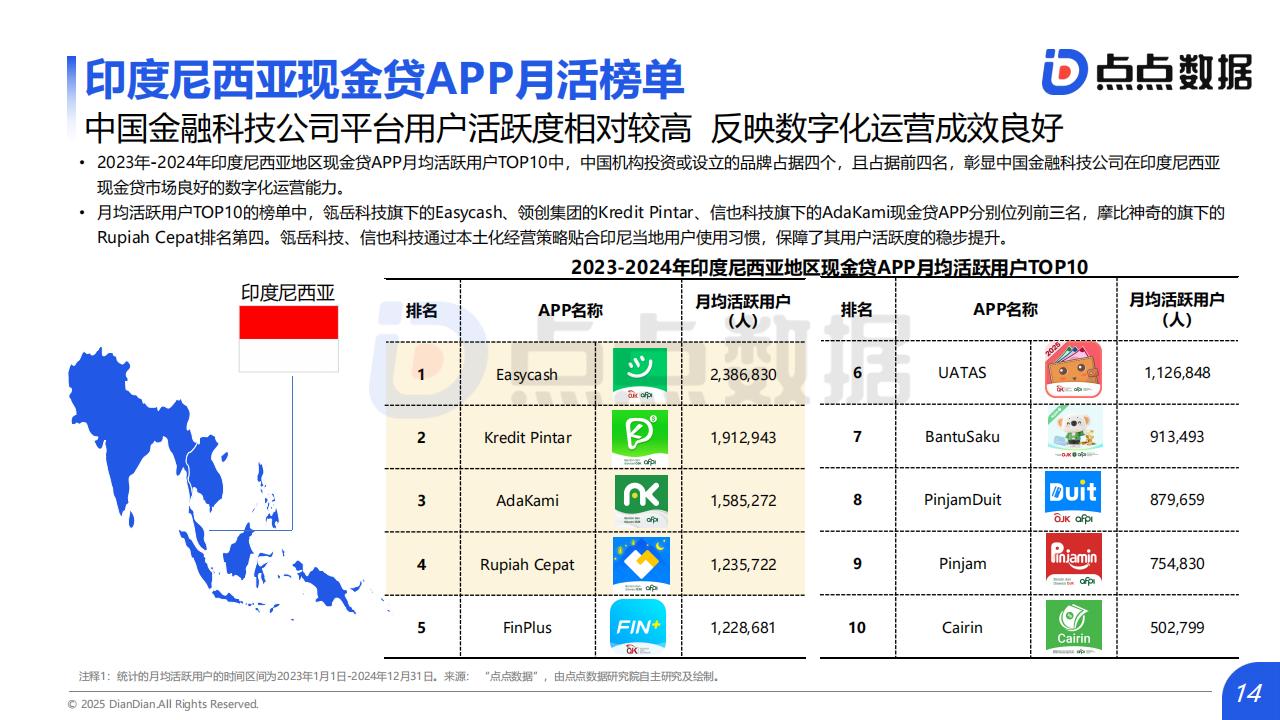Click the right table APP名称 header
Screen dimensions: 1280x720
tap(1005, 310)
